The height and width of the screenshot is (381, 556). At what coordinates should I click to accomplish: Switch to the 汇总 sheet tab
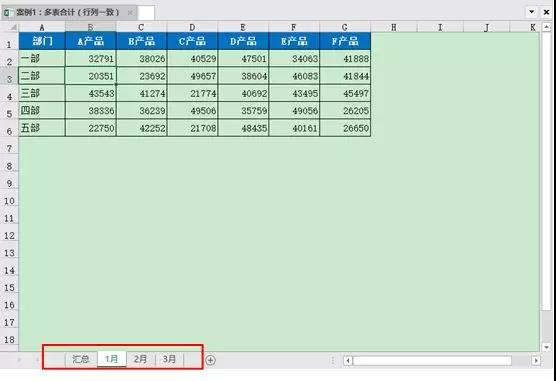pyautogui.click(x=81, y=359)
